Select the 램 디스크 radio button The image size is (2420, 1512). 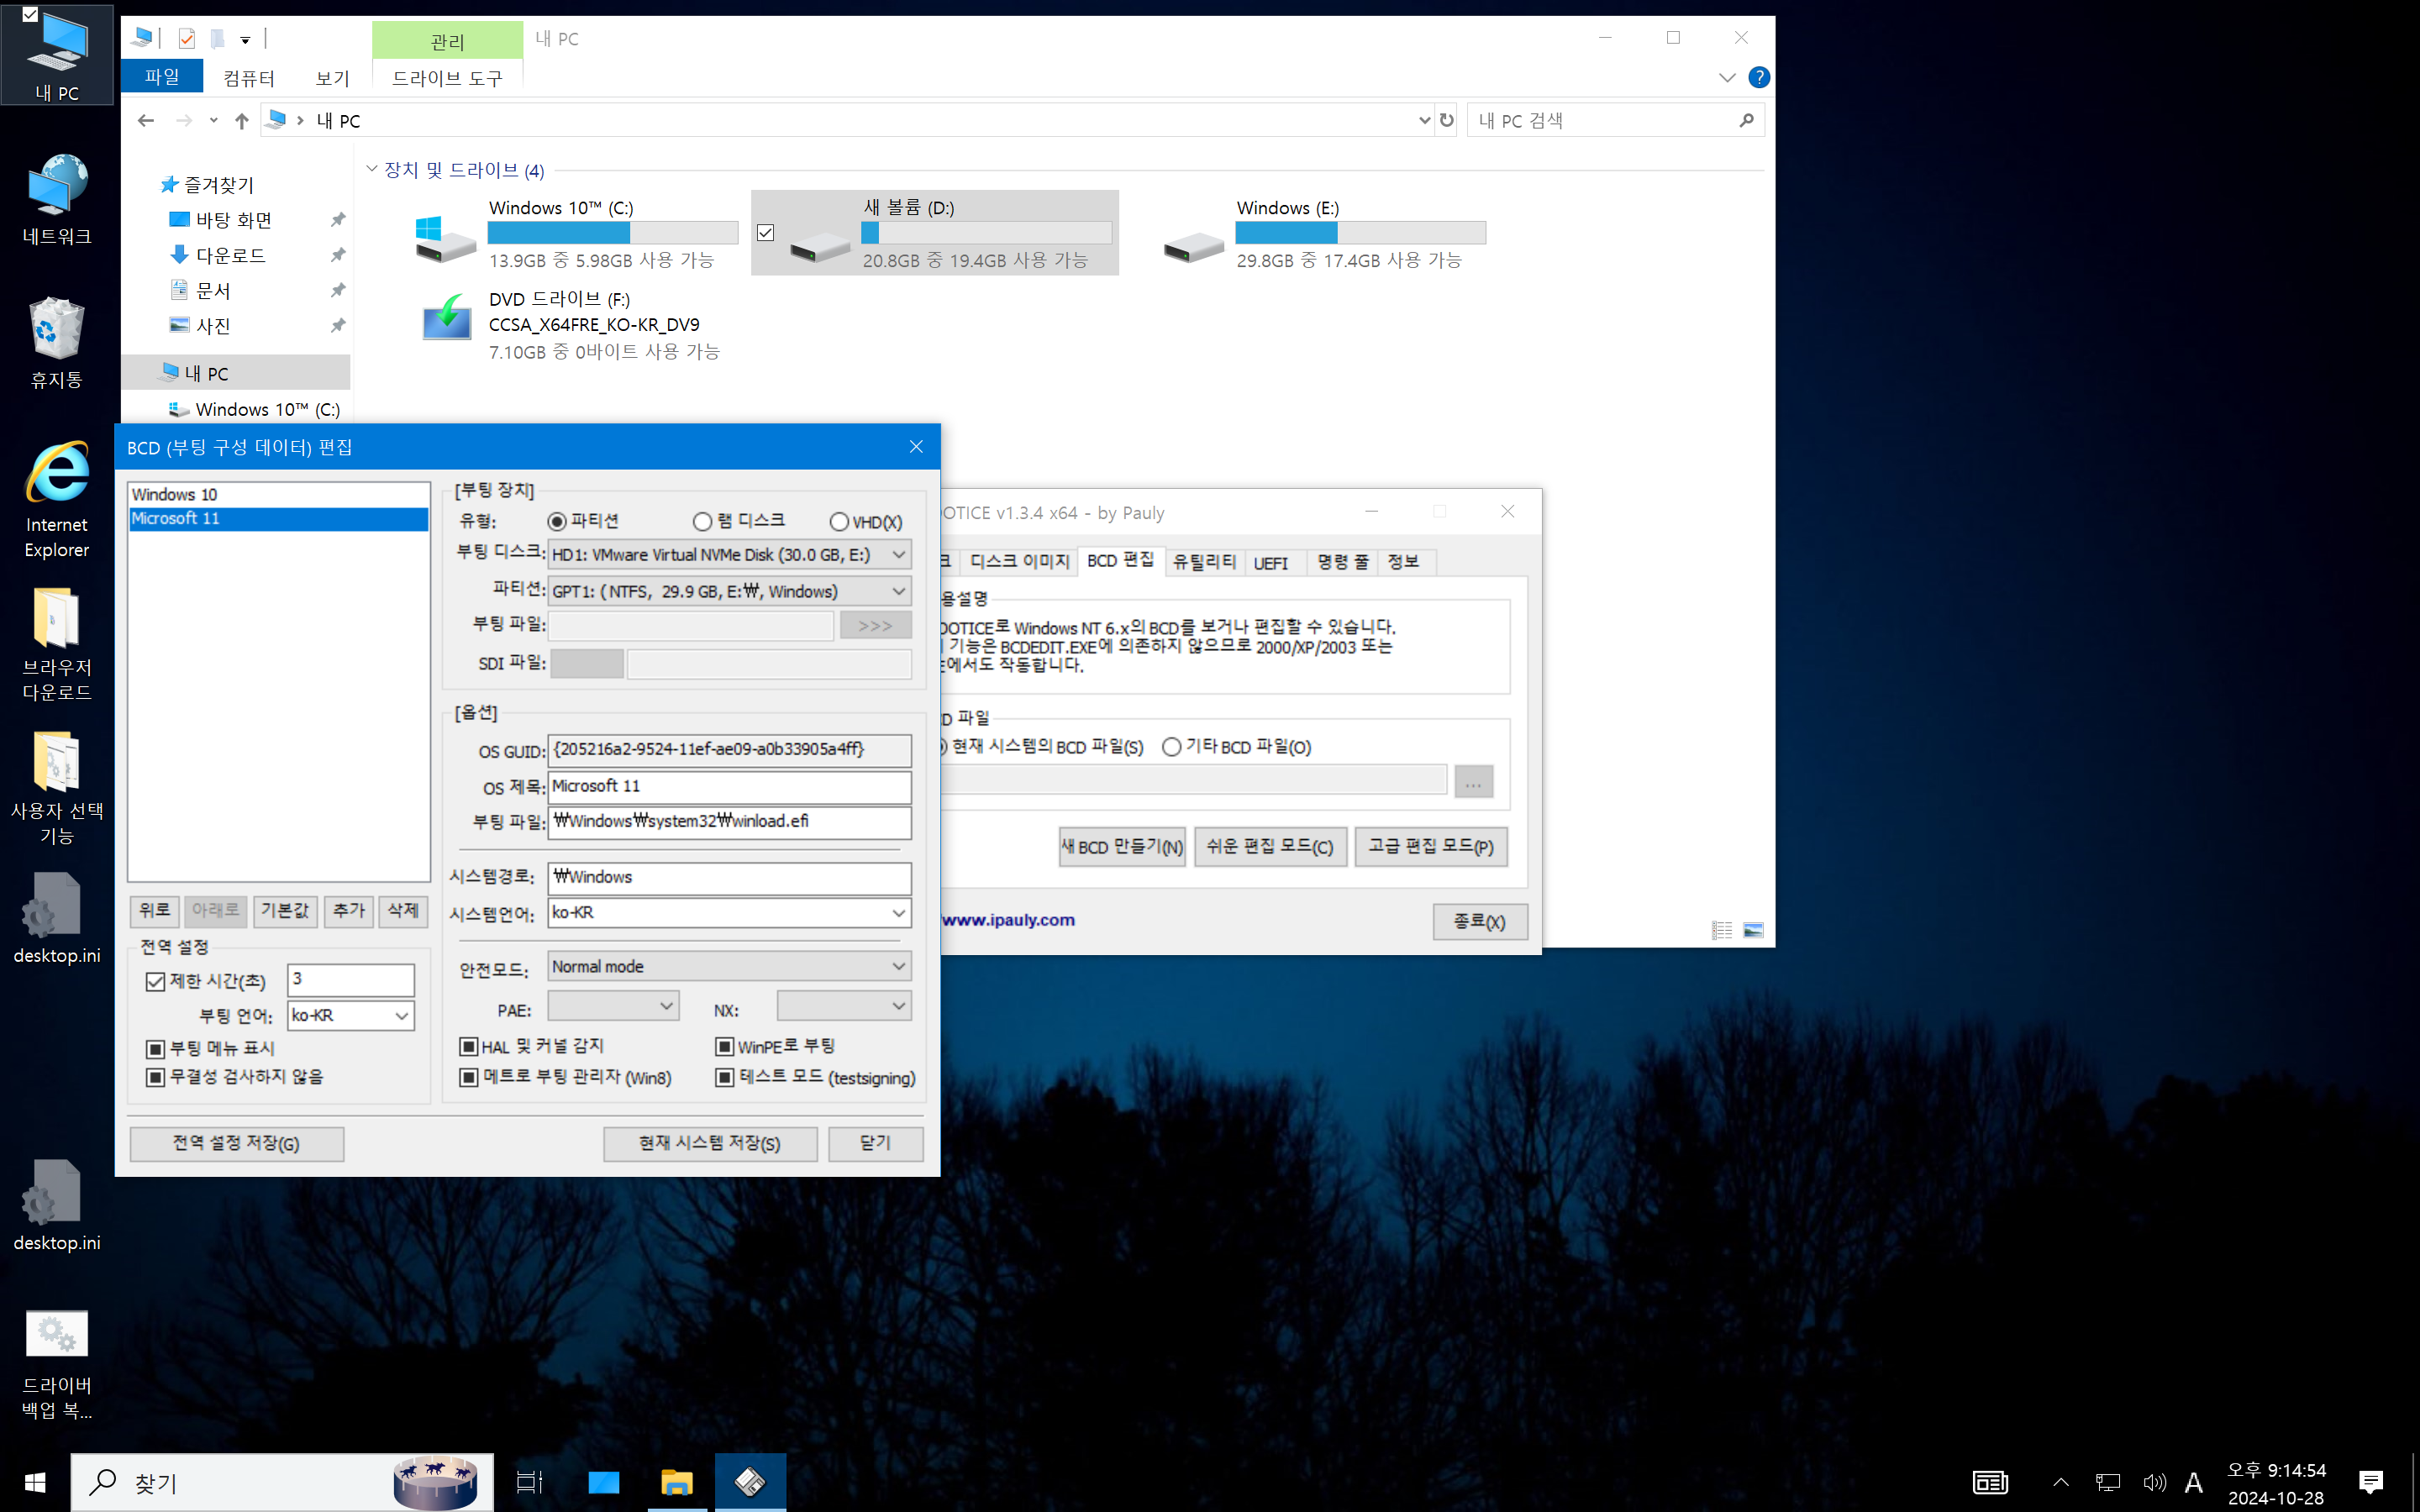[739, 521]
